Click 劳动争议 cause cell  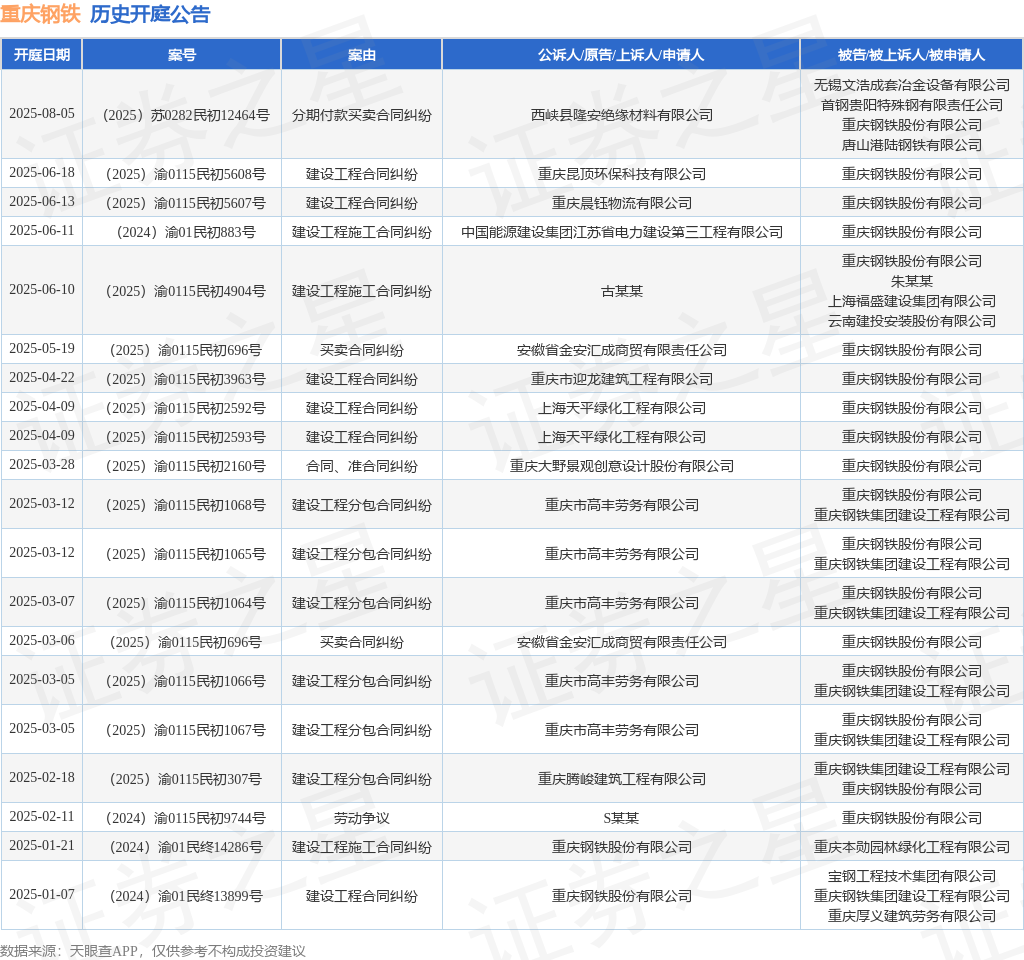click(x=362, y=818)
